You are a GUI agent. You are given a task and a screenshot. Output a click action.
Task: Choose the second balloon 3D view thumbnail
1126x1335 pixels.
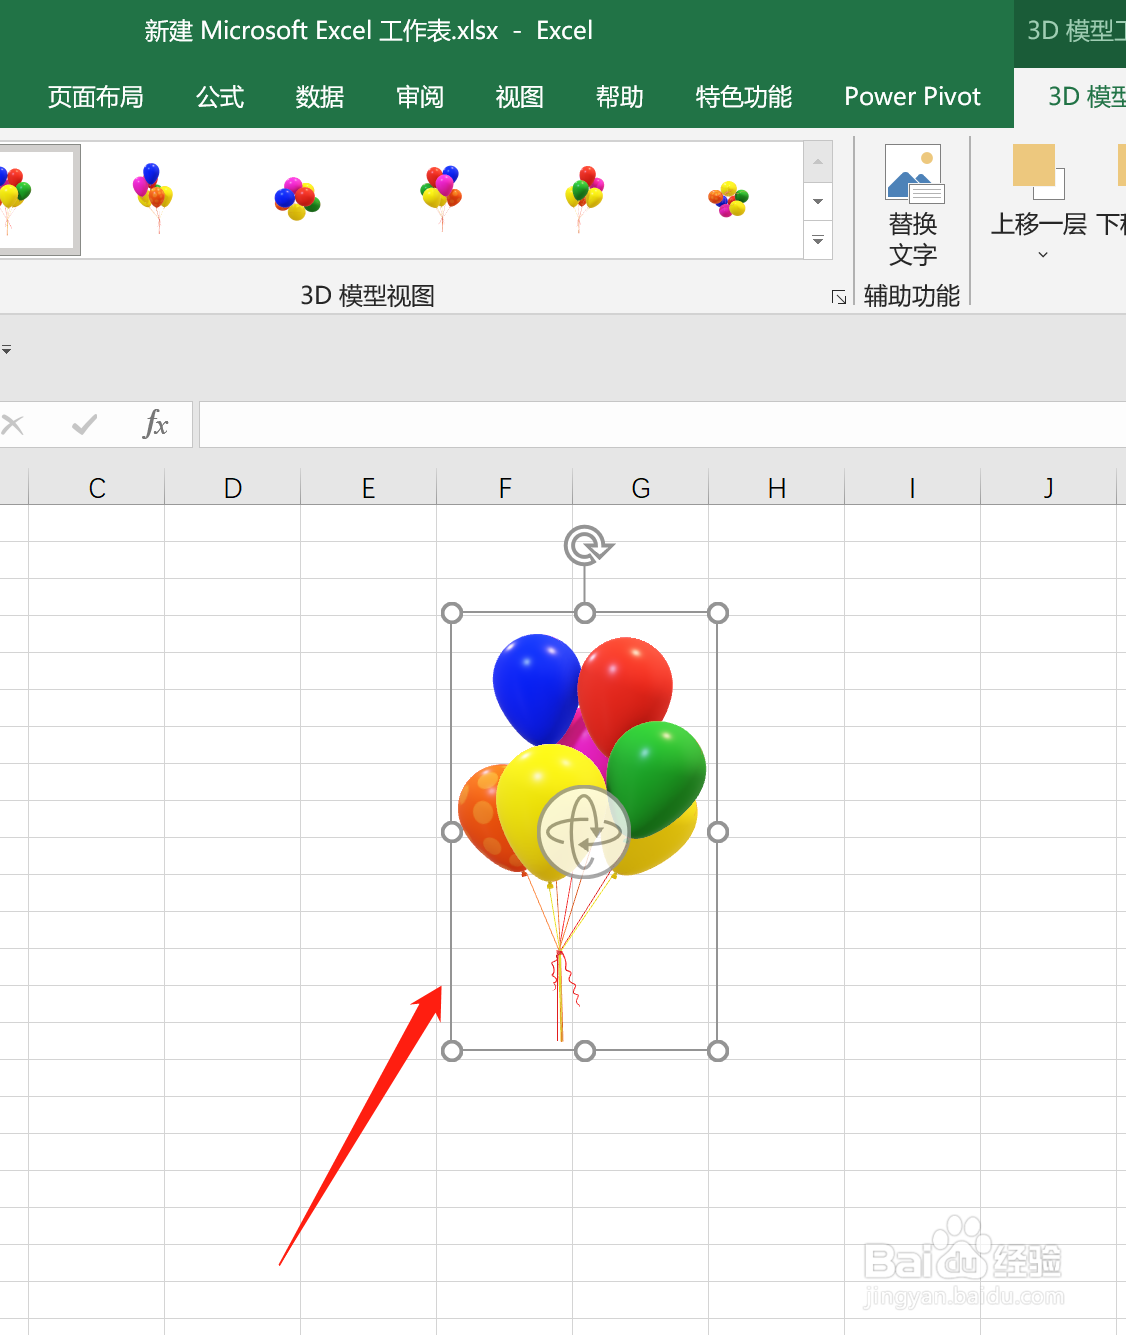pyautogui.click(x=153, y=198)
